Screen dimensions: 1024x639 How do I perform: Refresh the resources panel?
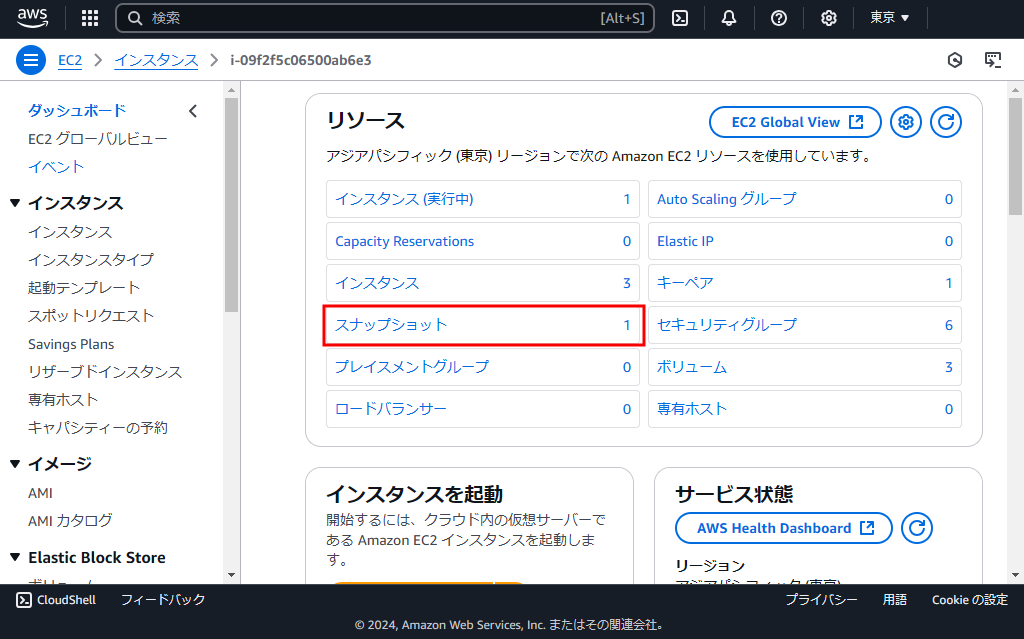point(946,122)
